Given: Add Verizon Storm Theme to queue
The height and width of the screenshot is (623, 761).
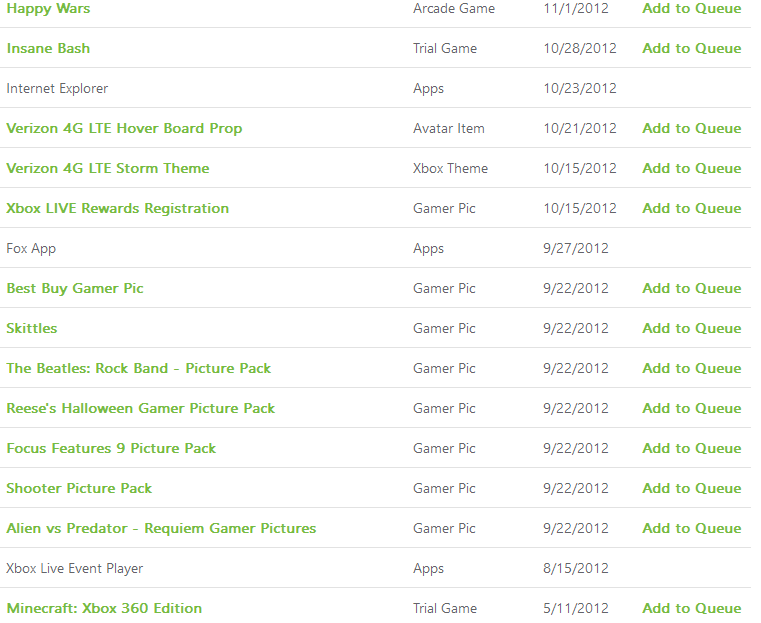Looking at the screenshot, I should [x=692, y=168].
